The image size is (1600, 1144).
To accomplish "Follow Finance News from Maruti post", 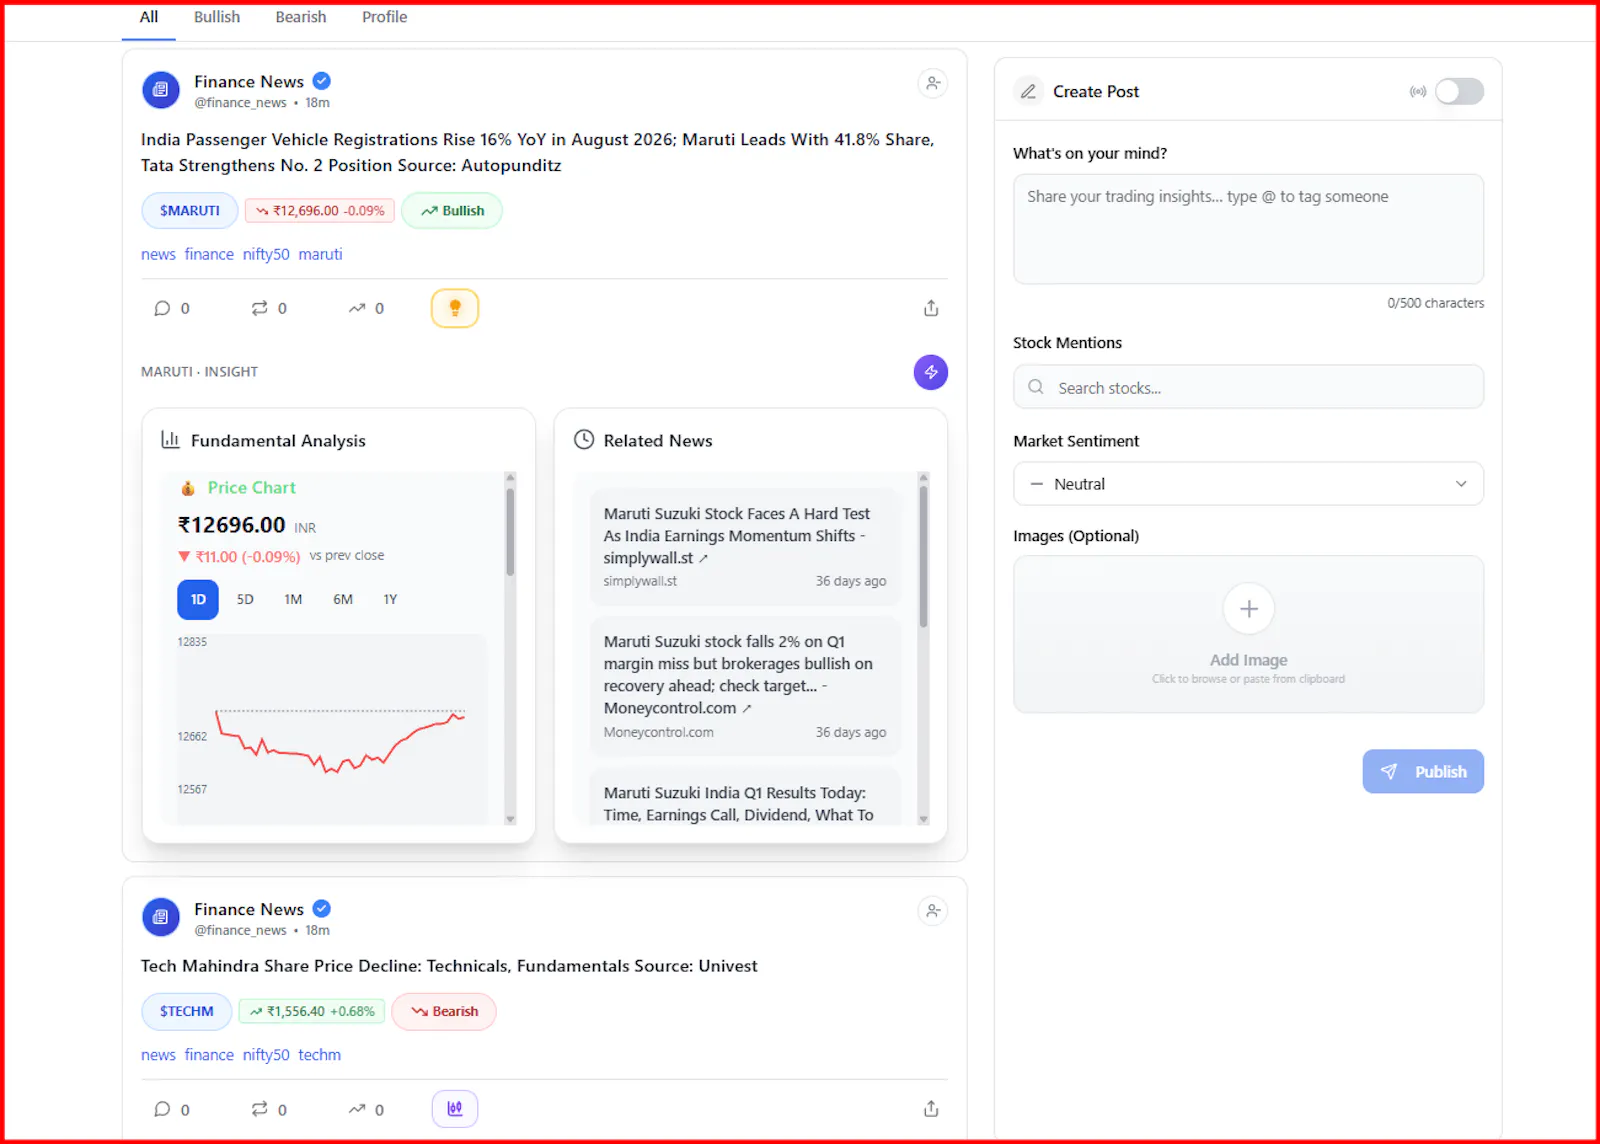I will click(x=932, y=83).
